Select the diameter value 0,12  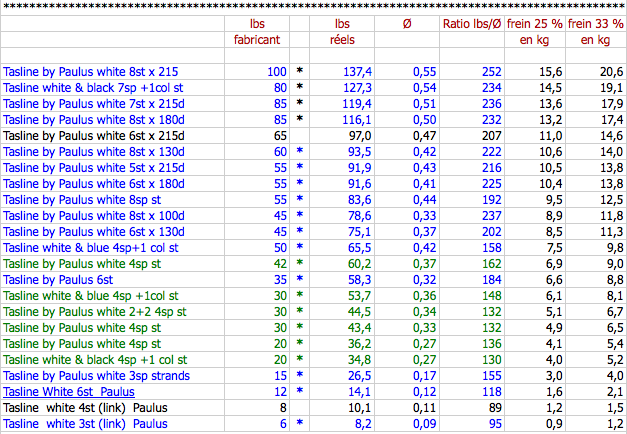point(424,392)
